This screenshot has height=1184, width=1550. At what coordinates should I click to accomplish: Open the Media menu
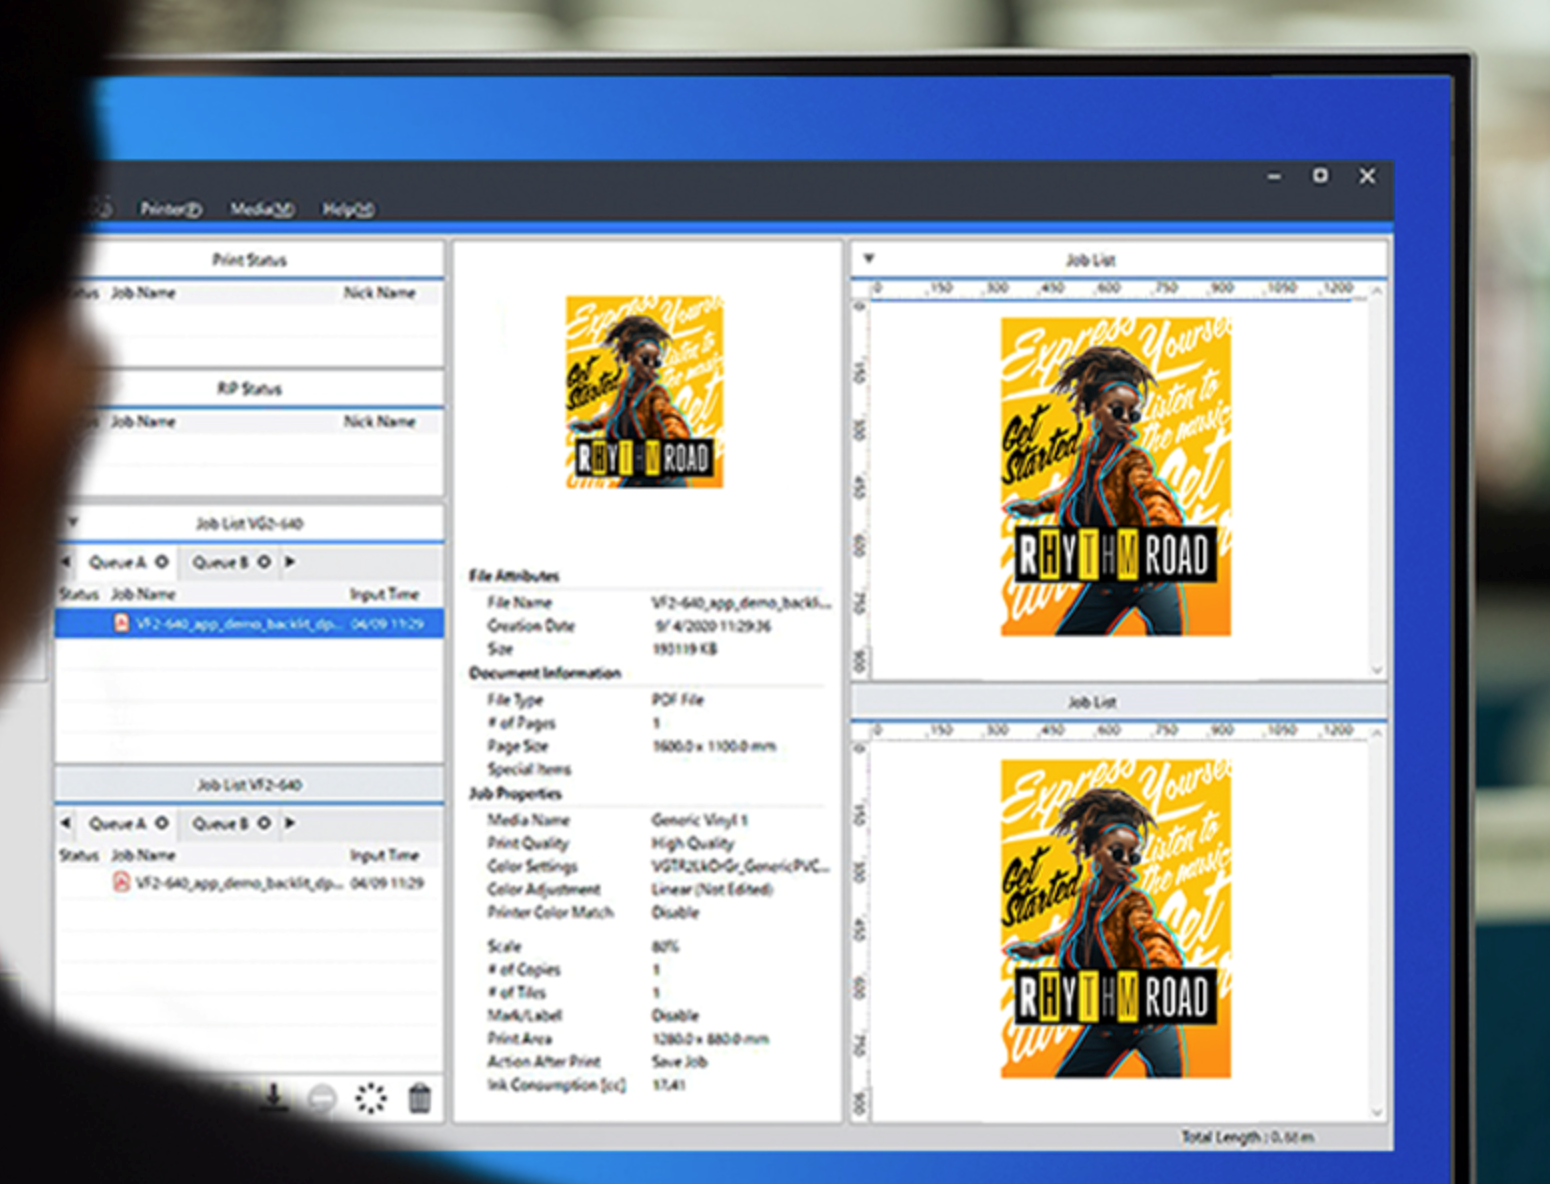[261, 209]
